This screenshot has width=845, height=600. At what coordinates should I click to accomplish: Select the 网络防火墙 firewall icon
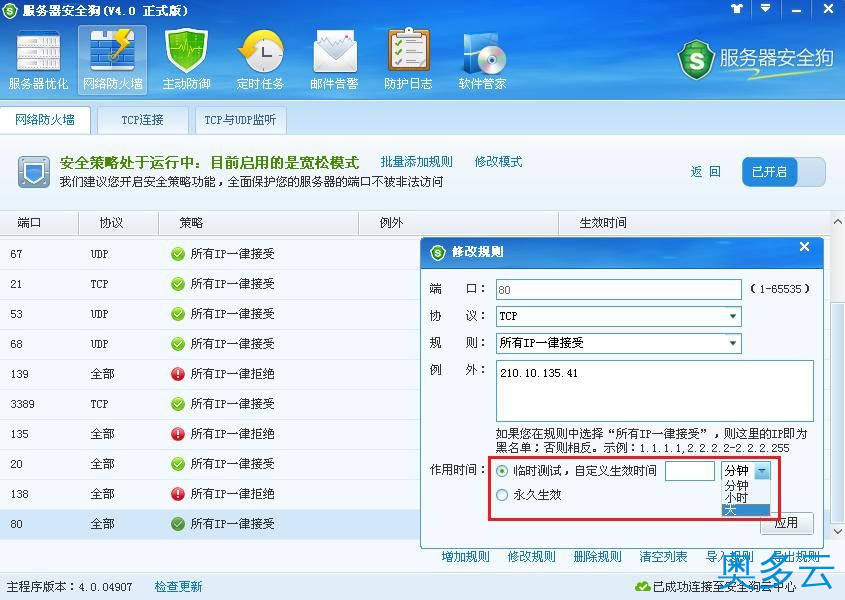113,60
